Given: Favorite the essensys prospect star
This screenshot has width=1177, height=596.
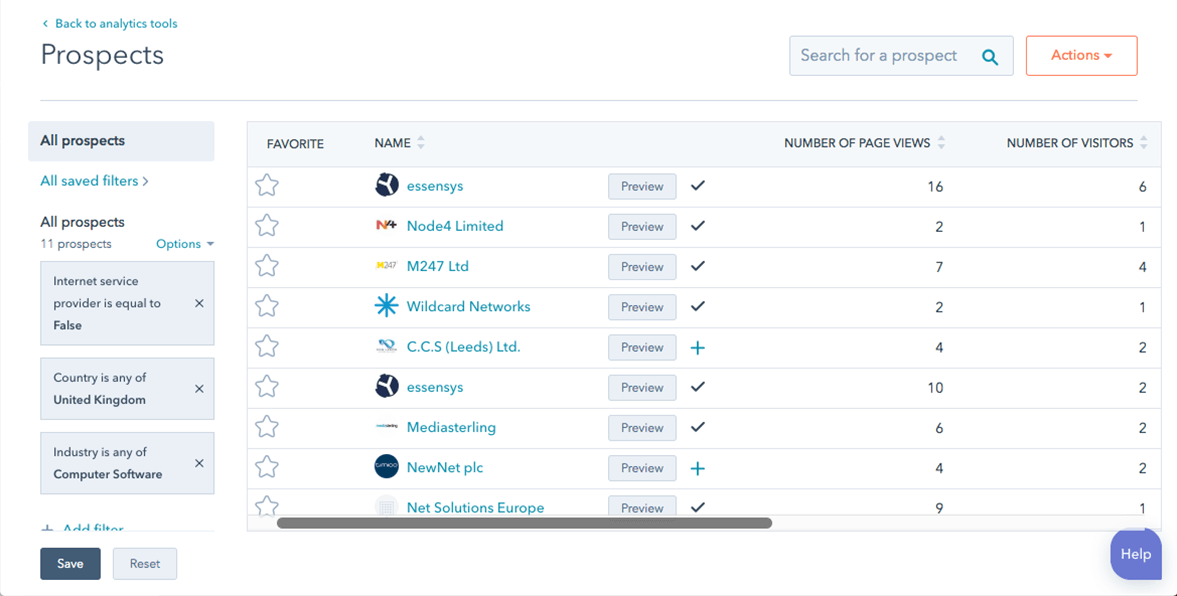Looking at the screenshot, I should point(267,185).
